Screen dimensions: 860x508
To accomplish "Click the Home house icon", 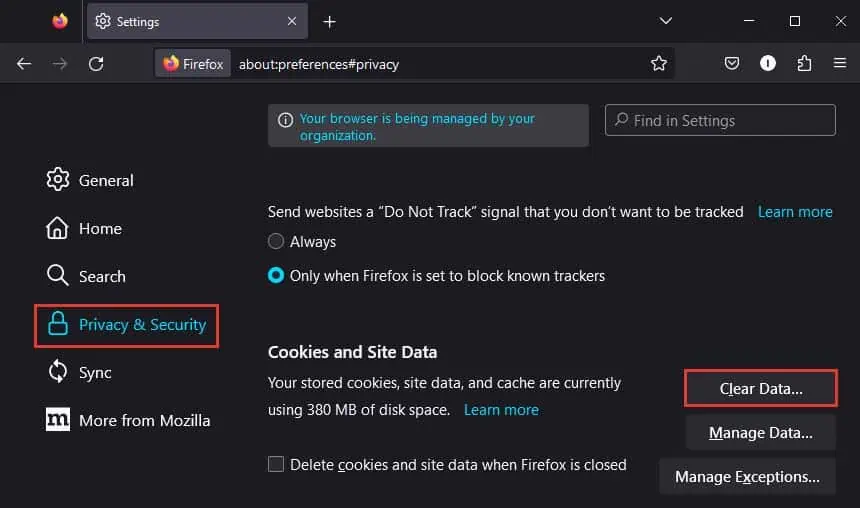I will coord(57,228).
